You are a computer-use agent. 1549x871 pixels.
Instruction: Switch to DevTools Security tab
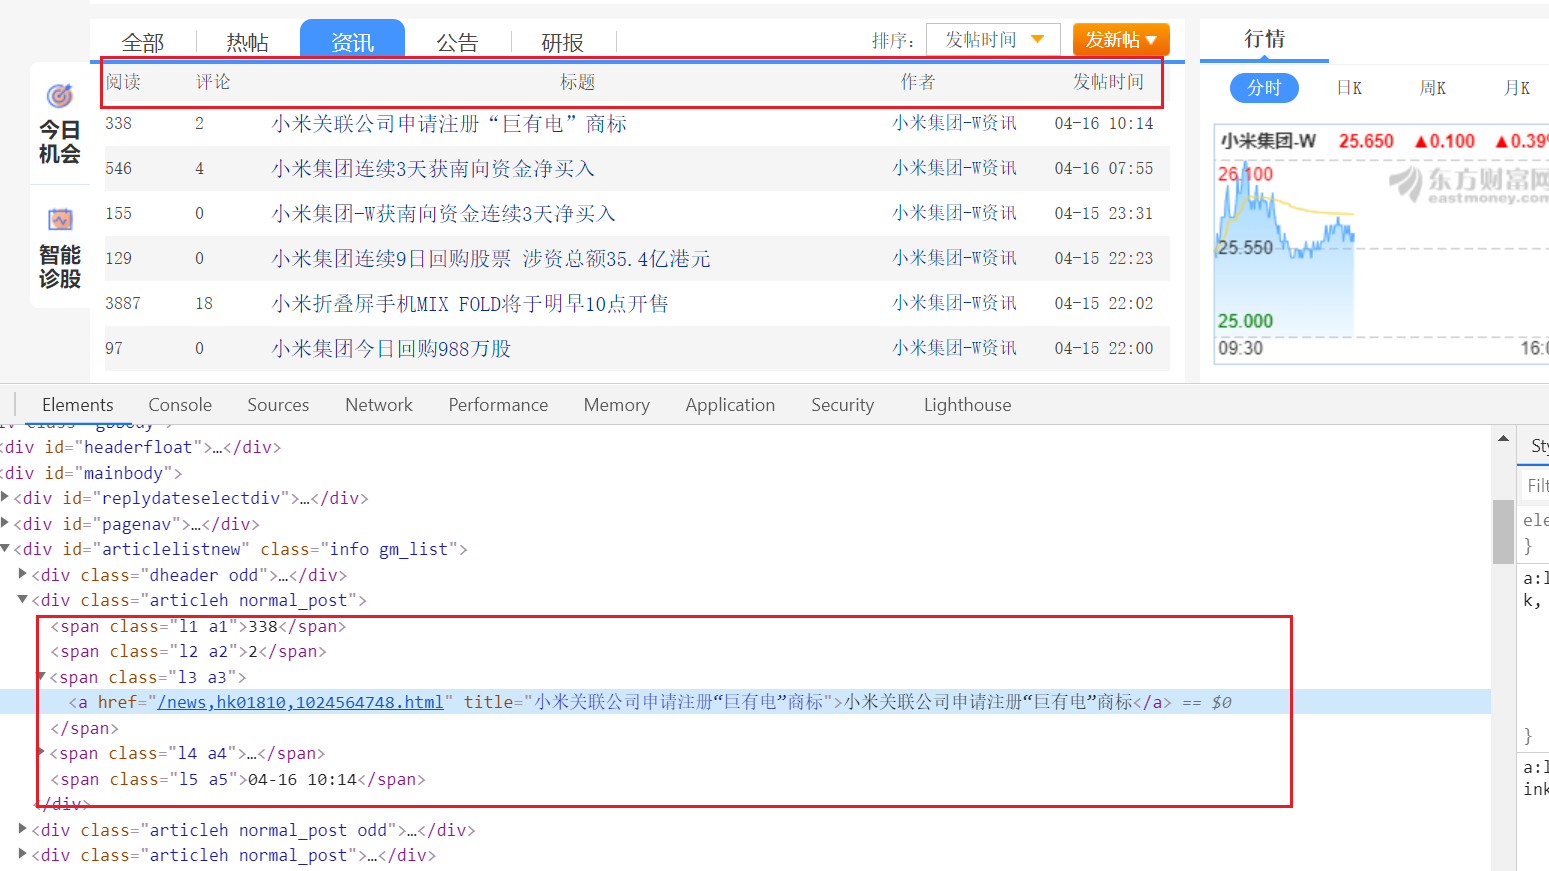842,405
